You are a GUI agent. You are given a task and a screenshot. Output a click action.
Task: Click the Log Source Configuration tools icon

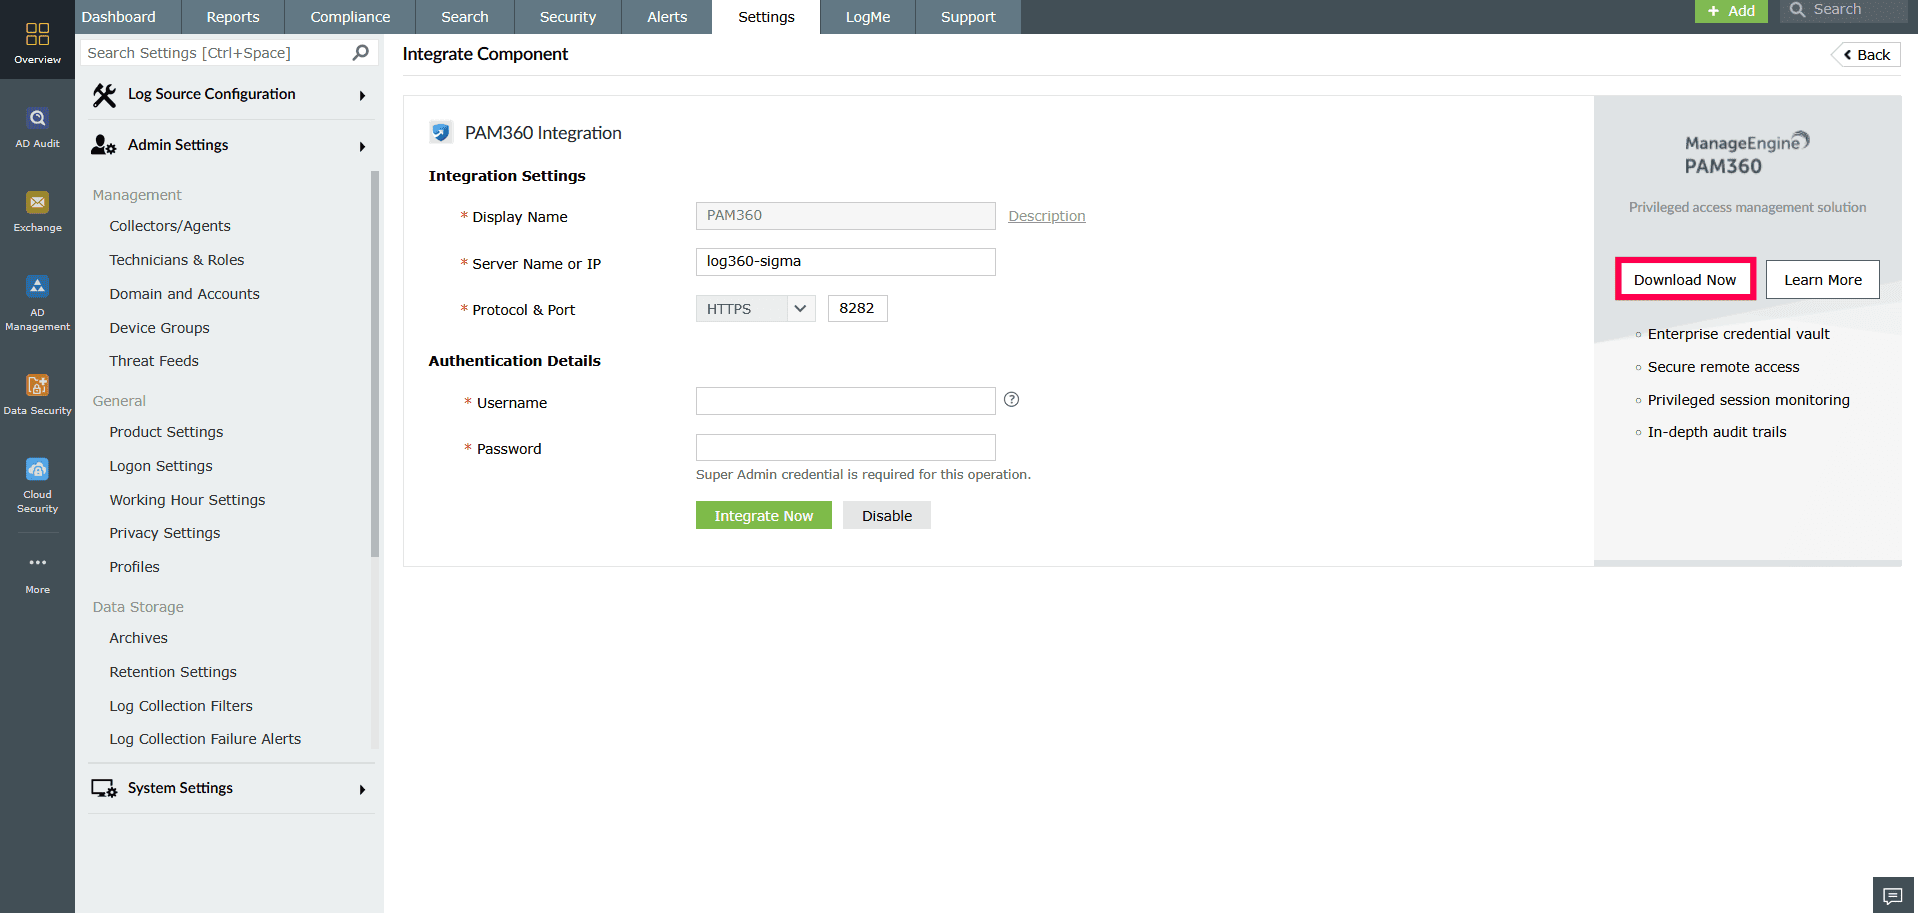click(x=104, y=95)
